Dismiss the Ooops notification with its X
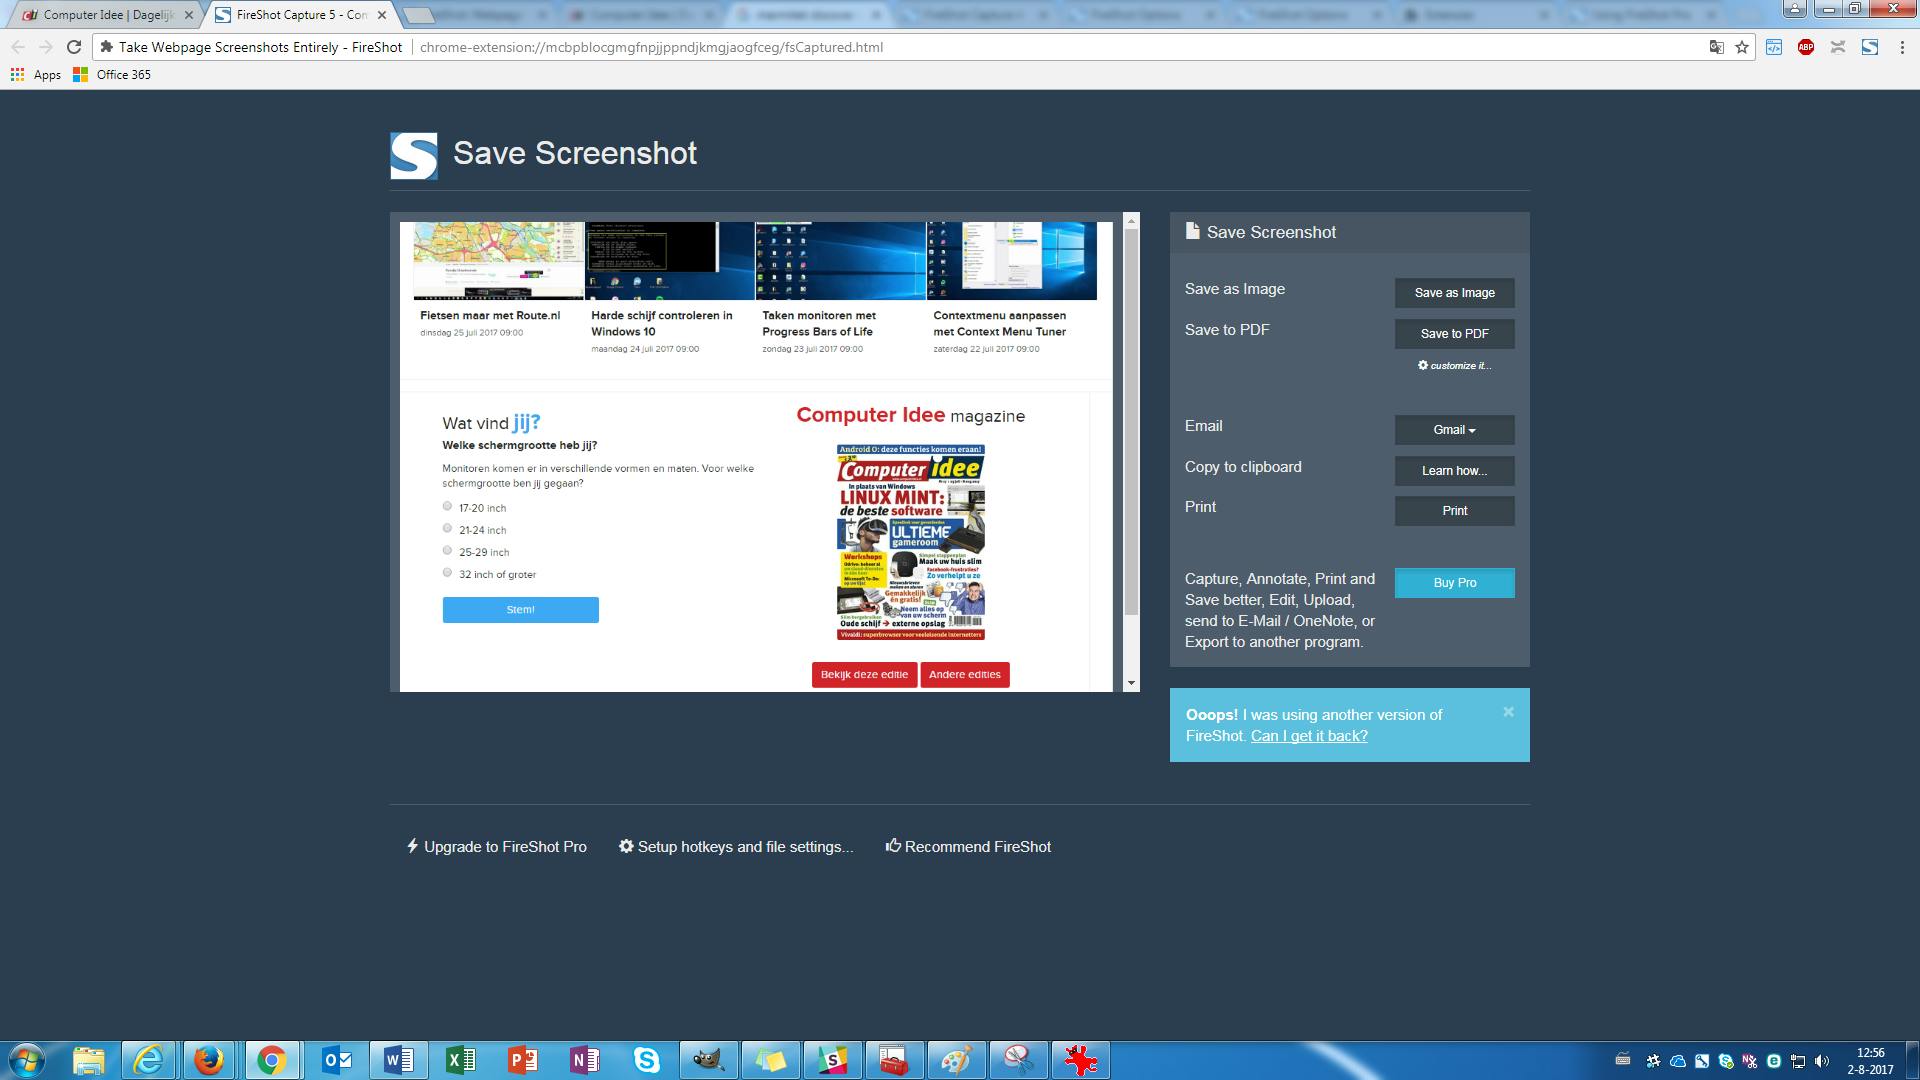The image size is (1920, 1080). 1508,712
